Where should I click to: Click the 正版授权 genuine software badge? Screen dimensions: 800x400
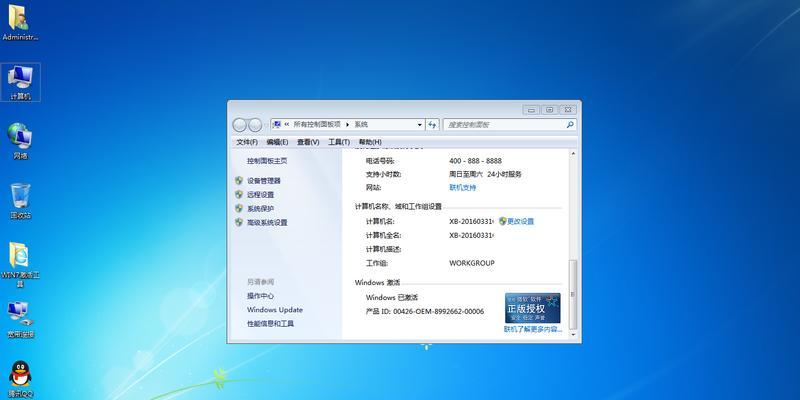tap(532, 308)
